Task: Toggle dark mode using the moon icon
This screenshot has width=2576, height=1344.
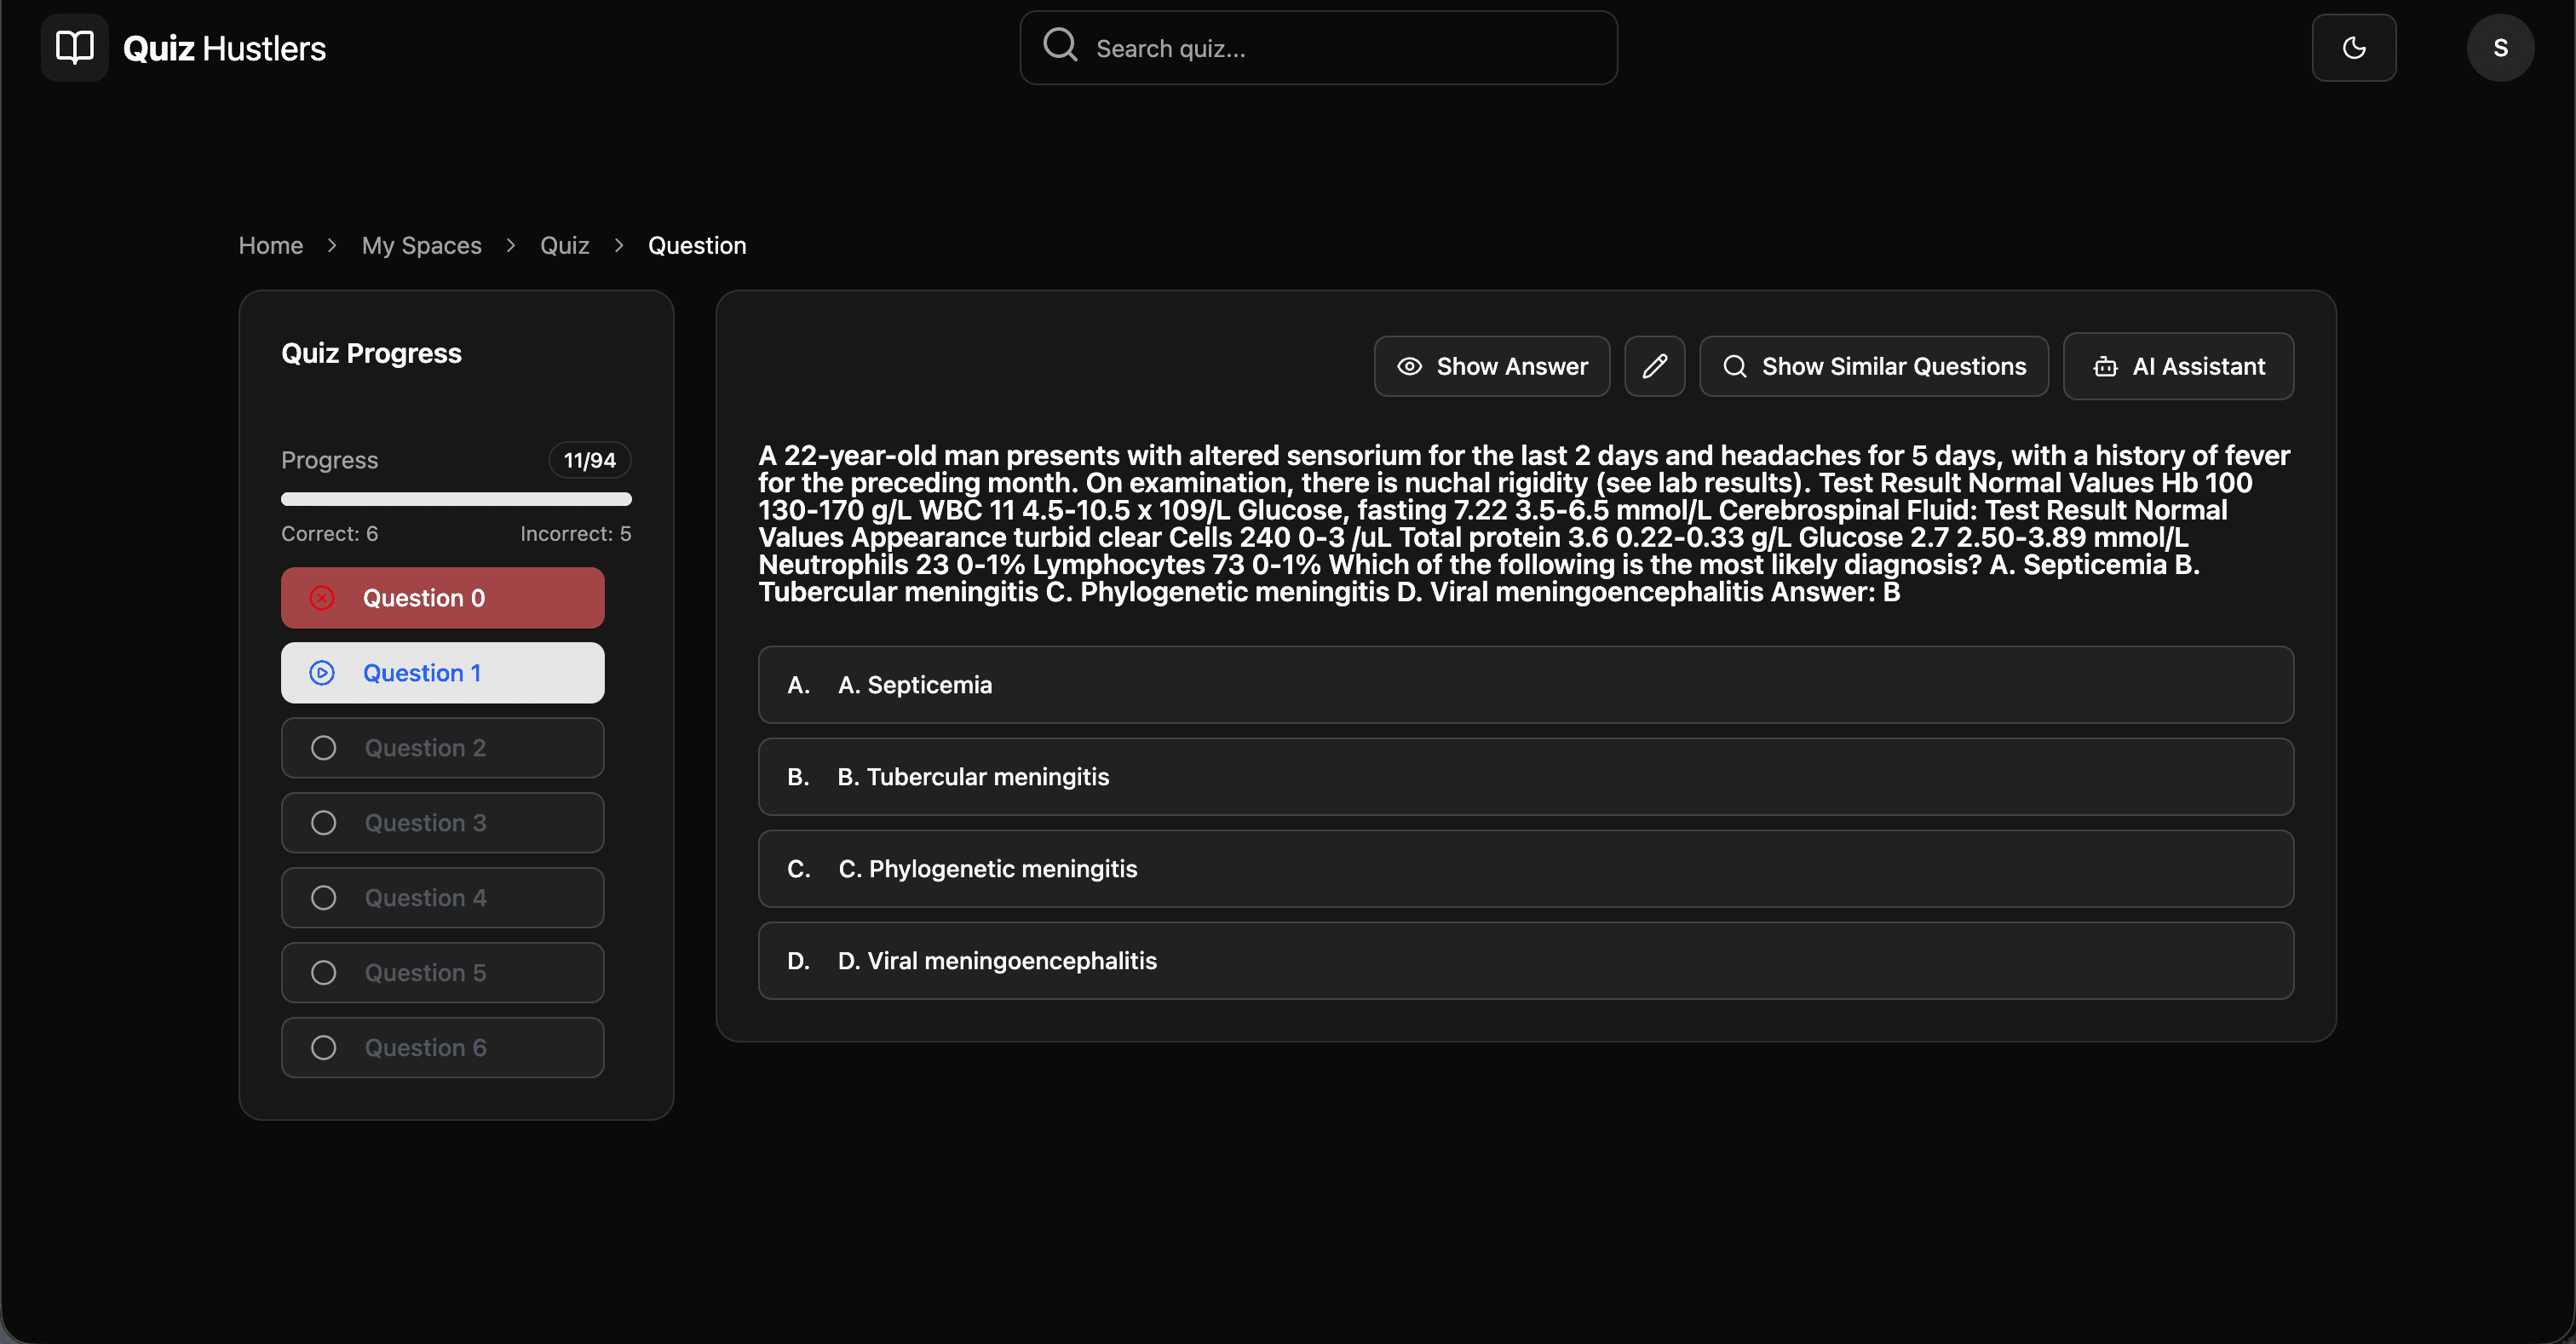Action: pos(2354,47)
